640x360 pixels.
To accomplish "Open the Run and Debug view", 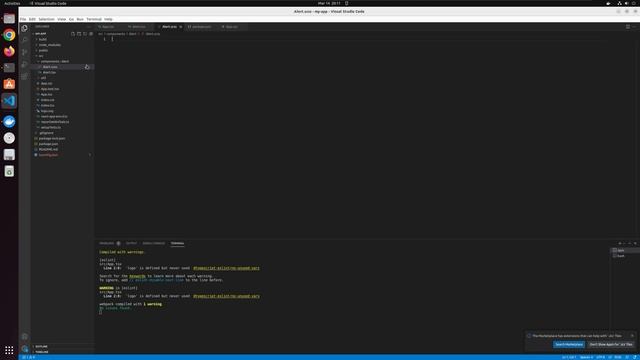I will 24,64.
